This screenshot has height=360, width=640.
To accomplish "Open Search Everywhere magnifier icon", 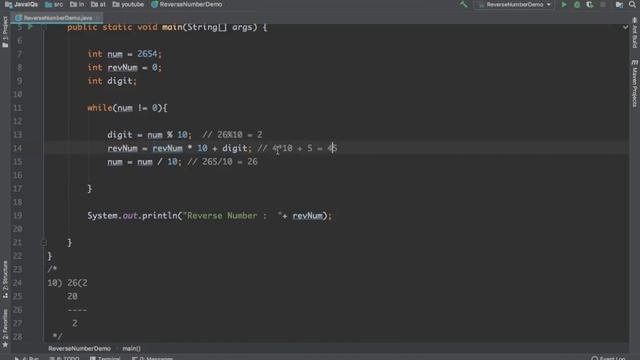I will pos(632,4).
